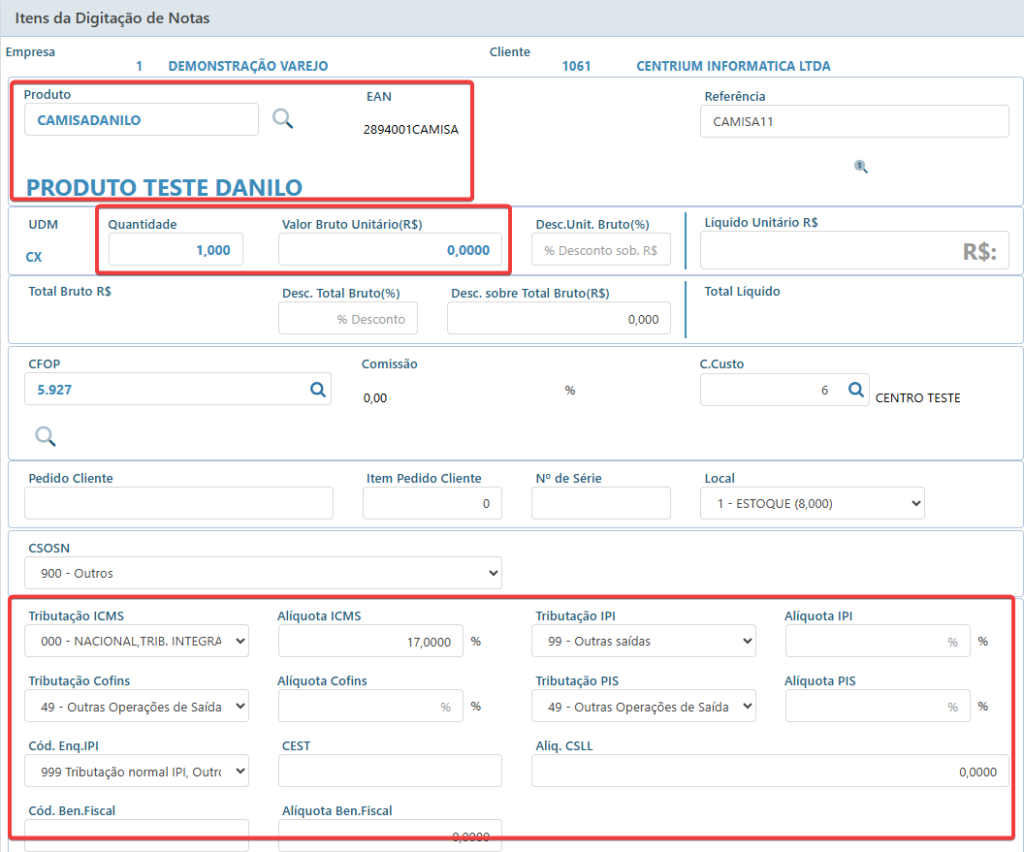Expand the CSOSN 900 - Outros dropdown
Image resolution: width=1024 pixels, height=852 pixels.
pyautogui.click(x=263, y=573)
